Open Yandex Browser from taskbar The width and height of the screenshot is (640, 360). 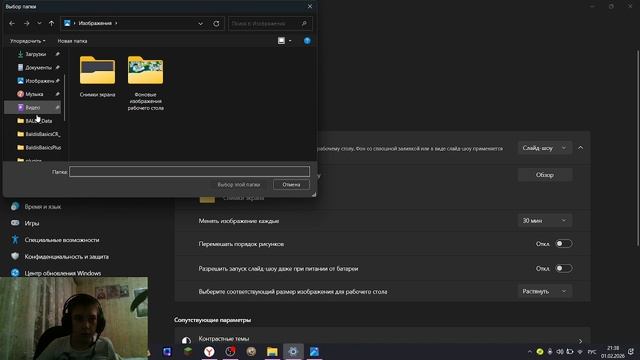(x=209, y=351)
